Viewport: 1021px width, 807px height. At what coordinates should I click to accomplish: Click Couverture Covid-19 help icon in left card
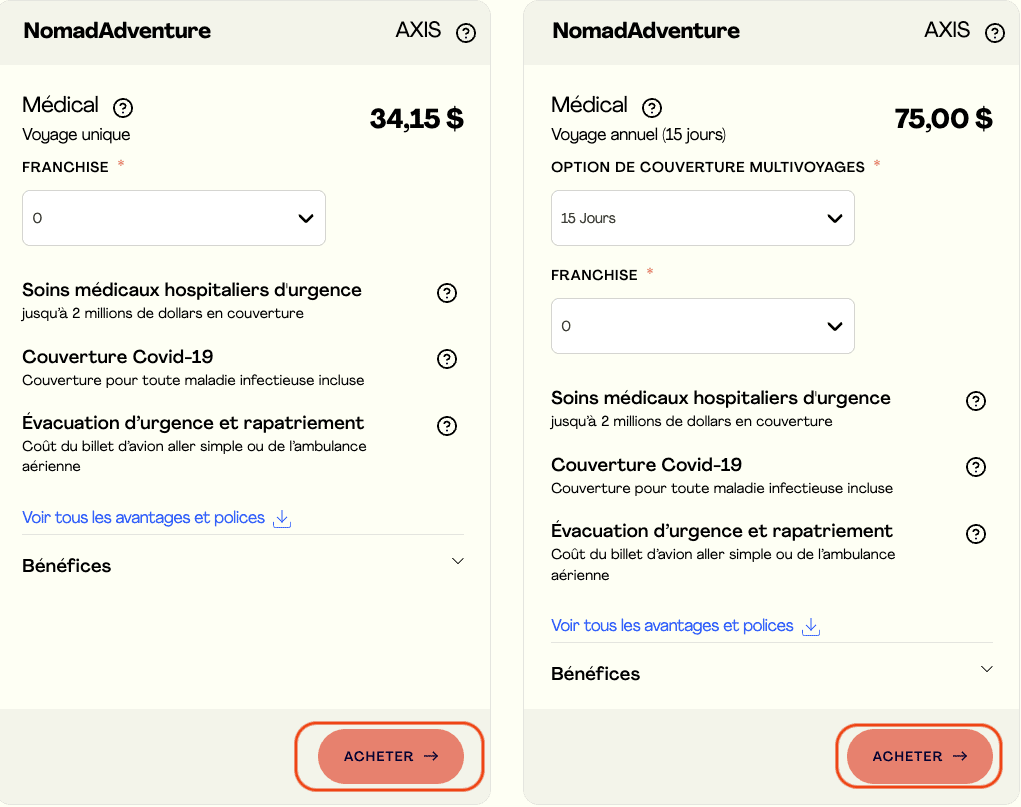[447, 359]
